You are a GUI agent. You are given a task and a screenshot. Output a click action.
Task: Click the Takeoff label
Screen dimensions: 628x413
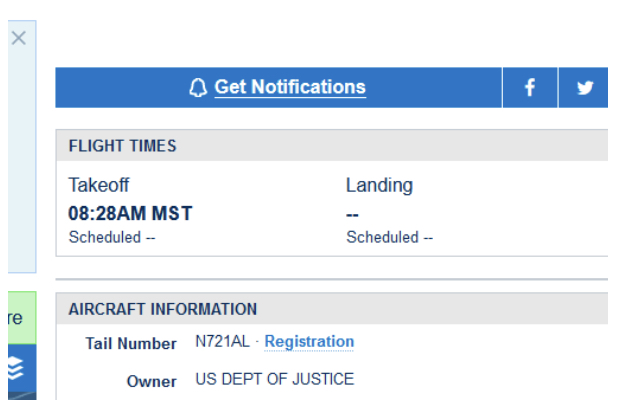click(98, 185)
